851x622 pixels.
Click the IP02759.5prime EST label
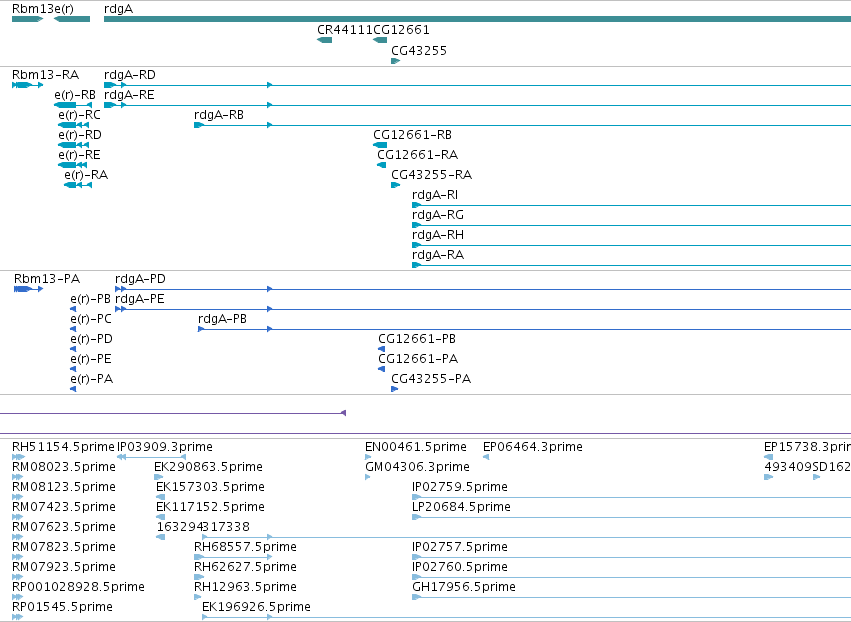pos(460,487)
